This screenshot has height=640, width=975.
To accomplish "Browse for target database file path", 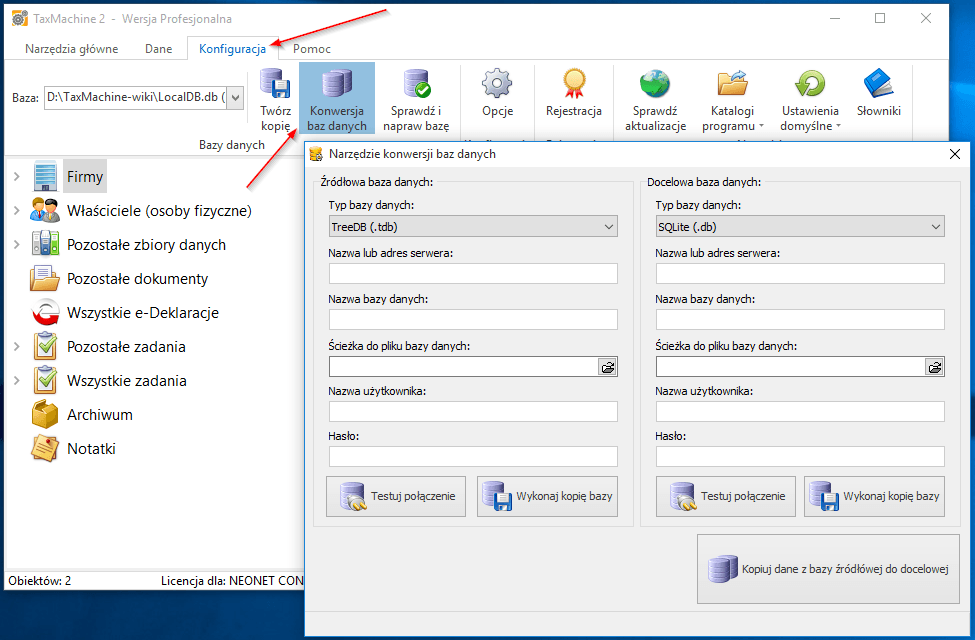I will [934, 367].
